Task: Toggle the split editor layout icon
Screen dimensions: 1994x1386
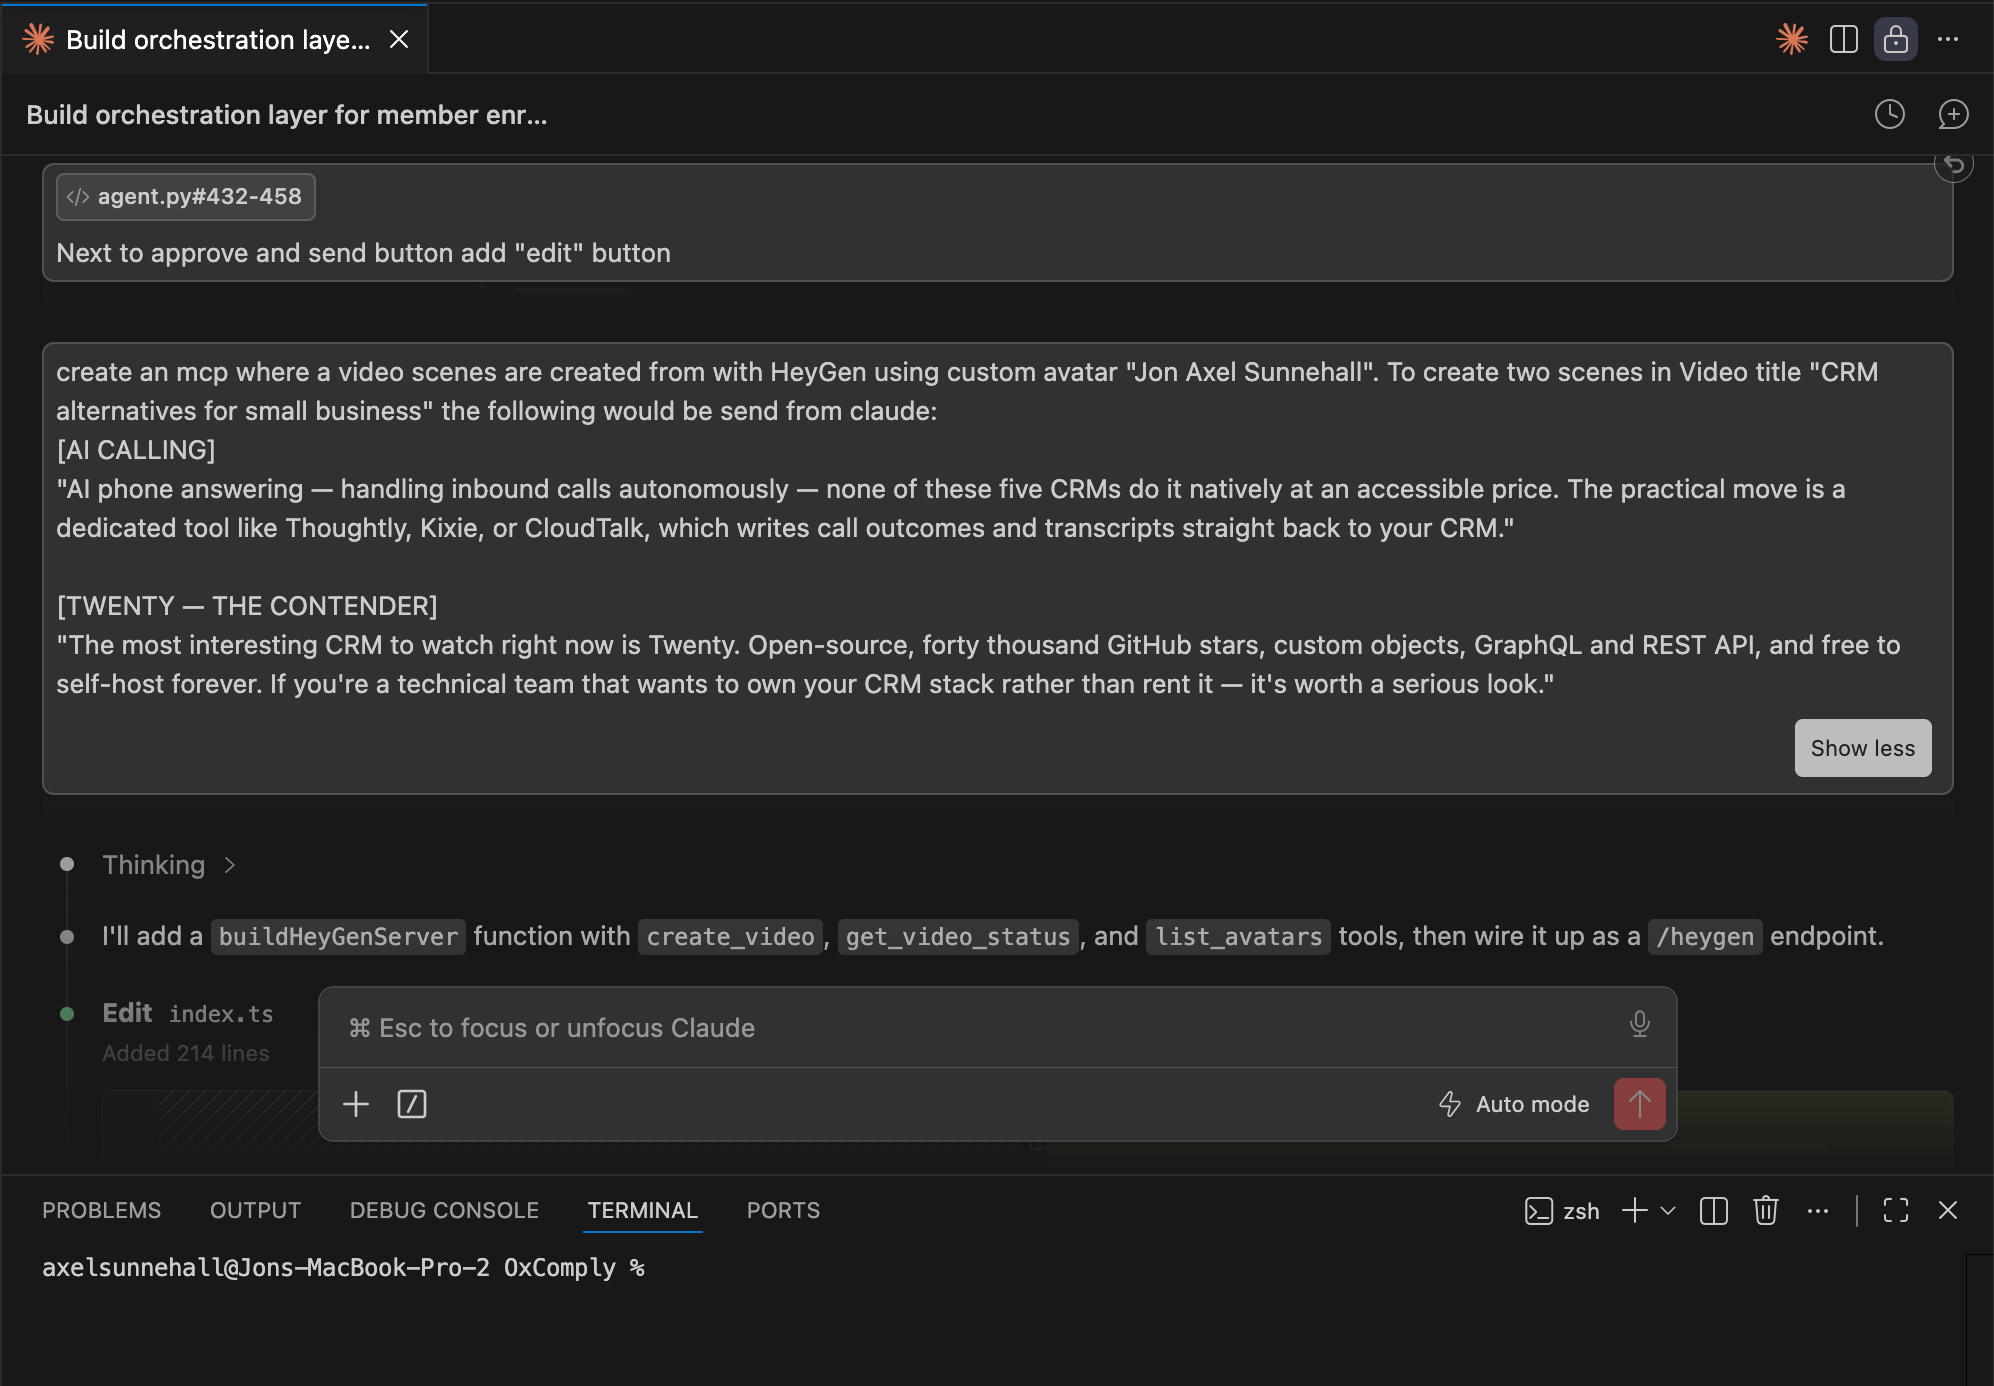Action: (x=1843, y=39)
